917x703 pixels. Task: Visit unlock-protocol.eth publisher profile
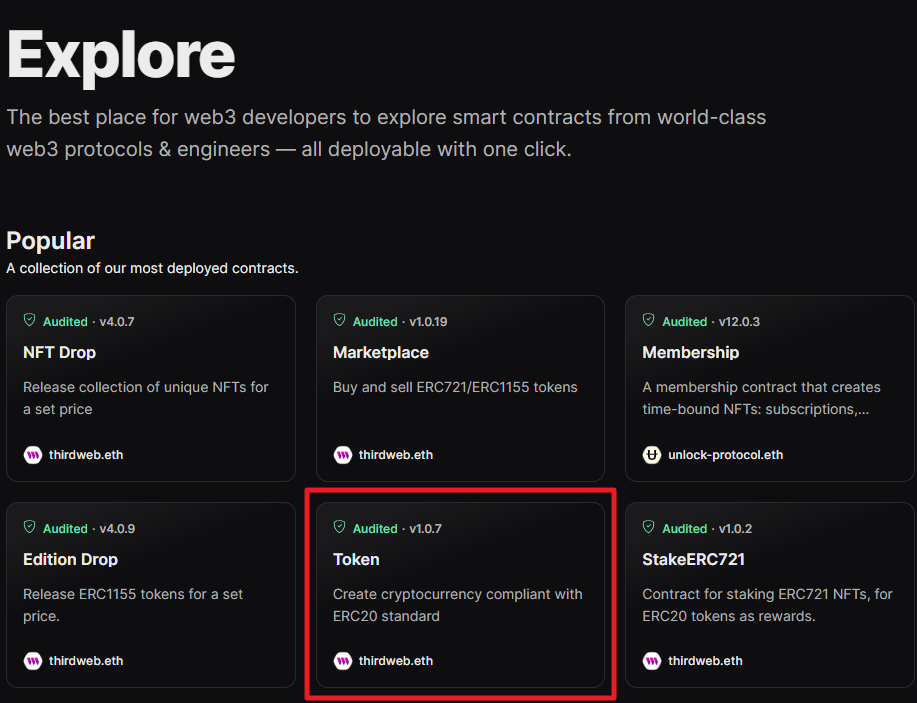click(726, 455)
